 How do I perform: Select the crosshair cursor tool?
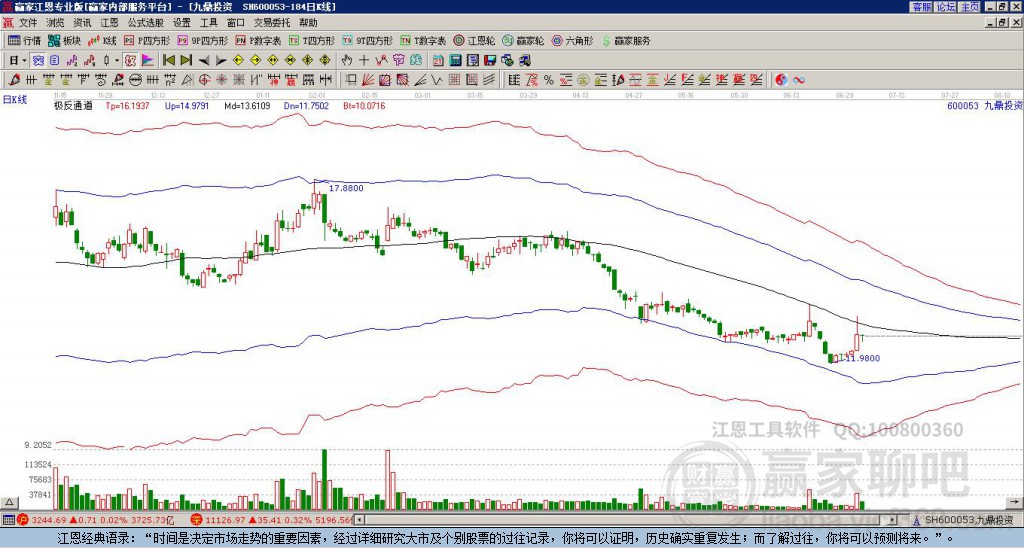tap(364, 61)
